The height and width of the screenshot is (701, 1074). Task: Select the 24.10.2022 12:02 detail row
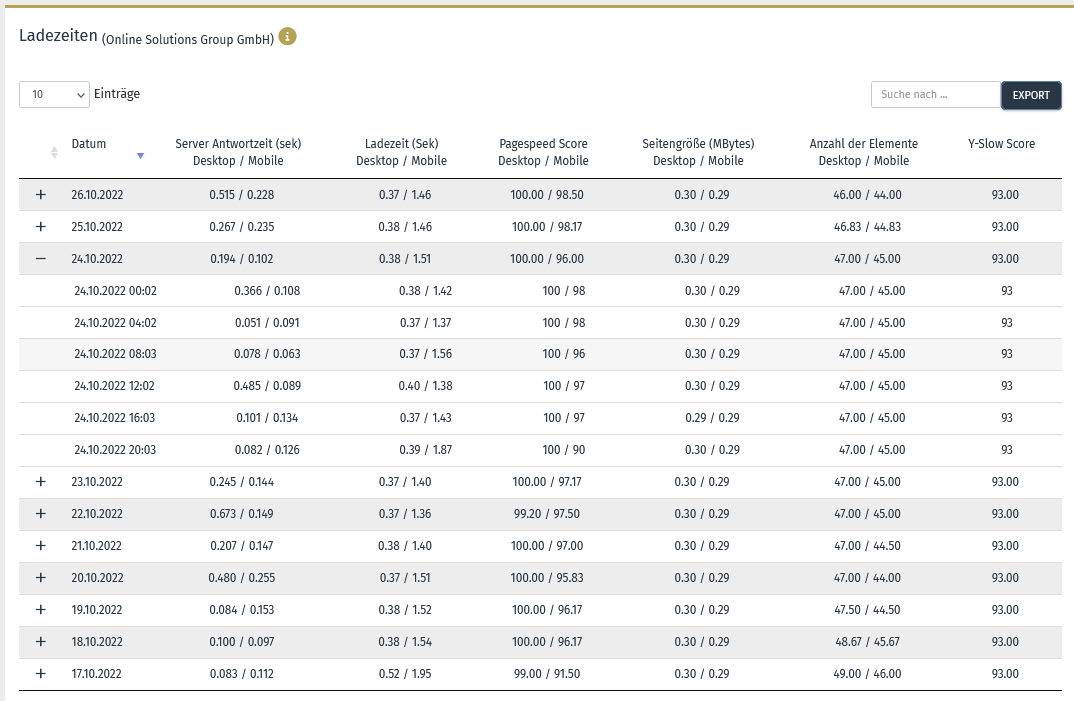click(540, 386)
